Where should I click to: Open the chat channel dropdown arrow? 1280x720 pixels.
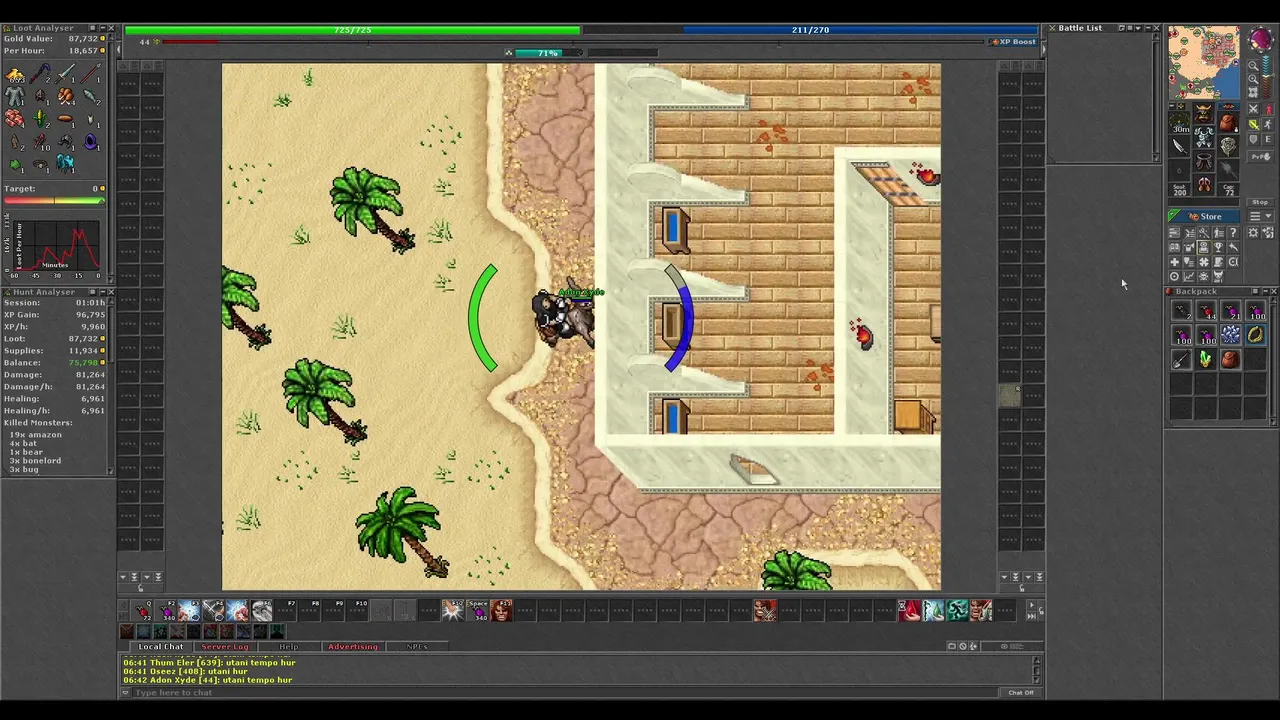click(126, 692)
